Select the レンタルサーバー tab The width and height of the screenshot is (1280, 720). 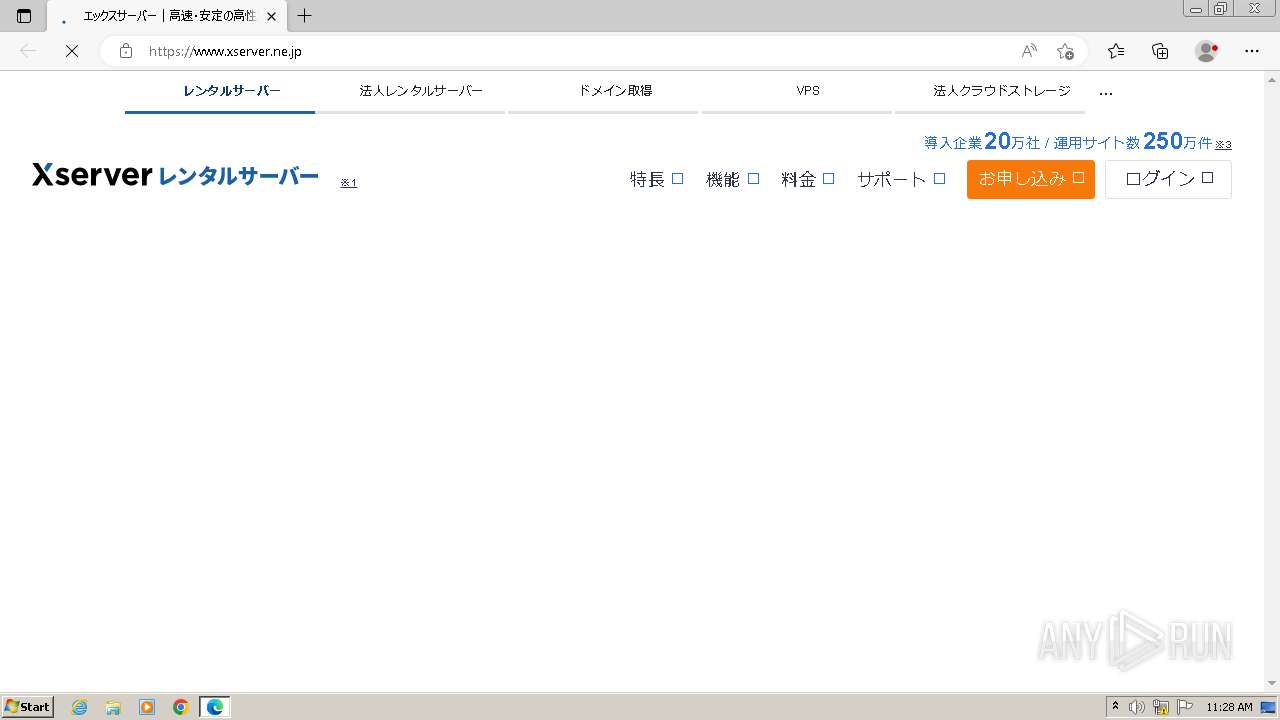click(x=220, y=92)
